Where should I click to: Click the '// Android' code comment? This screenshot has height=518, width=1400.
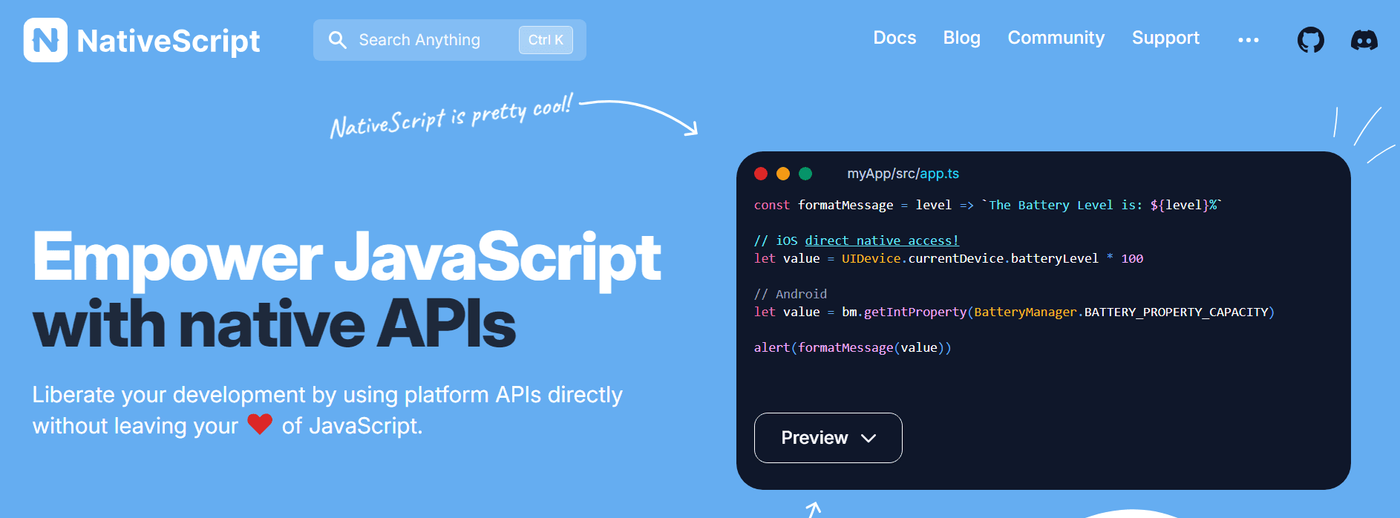[x=790, y=294]
